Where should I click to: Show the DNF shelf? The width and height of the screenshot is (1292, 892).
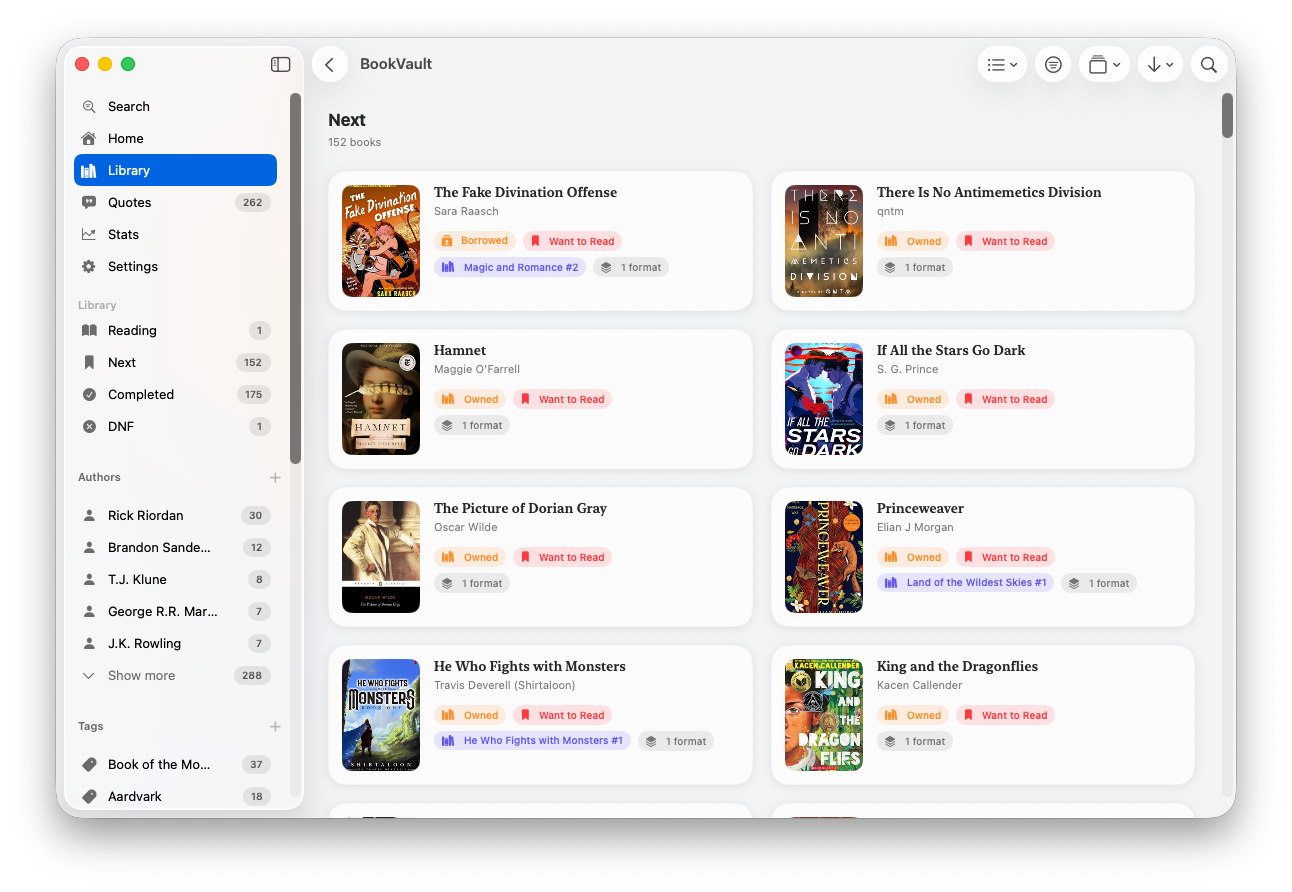(x=175, y=426)
